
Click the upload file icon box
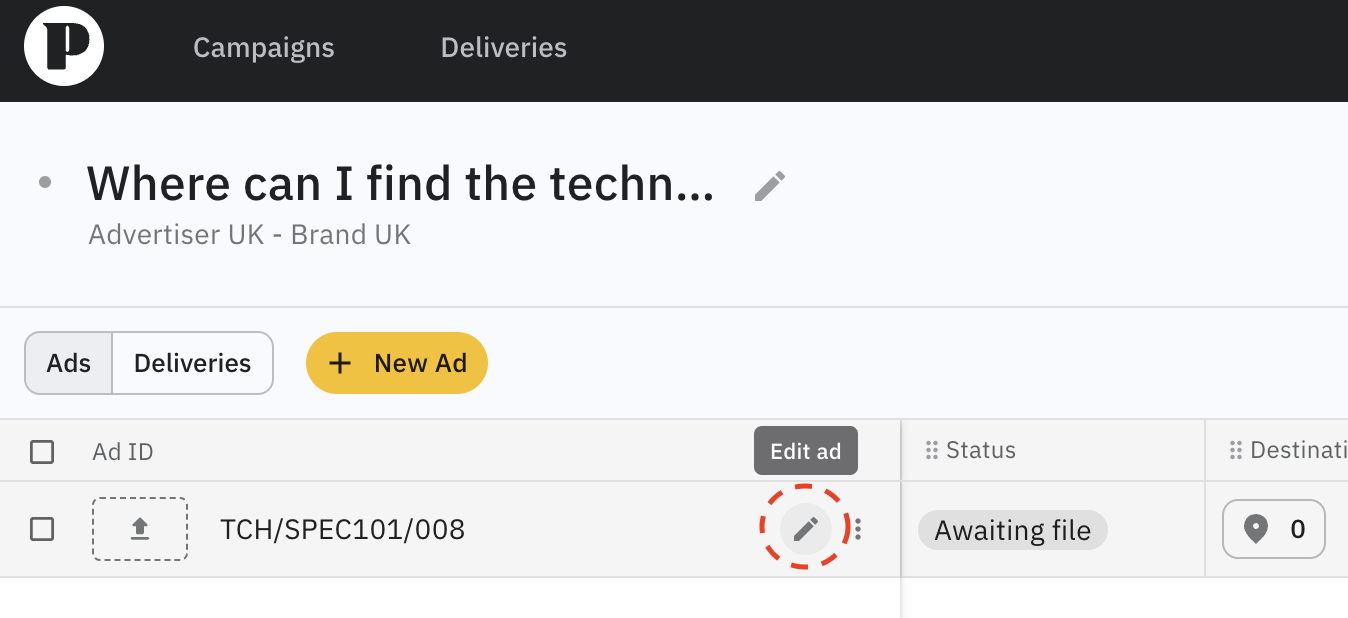140,529
